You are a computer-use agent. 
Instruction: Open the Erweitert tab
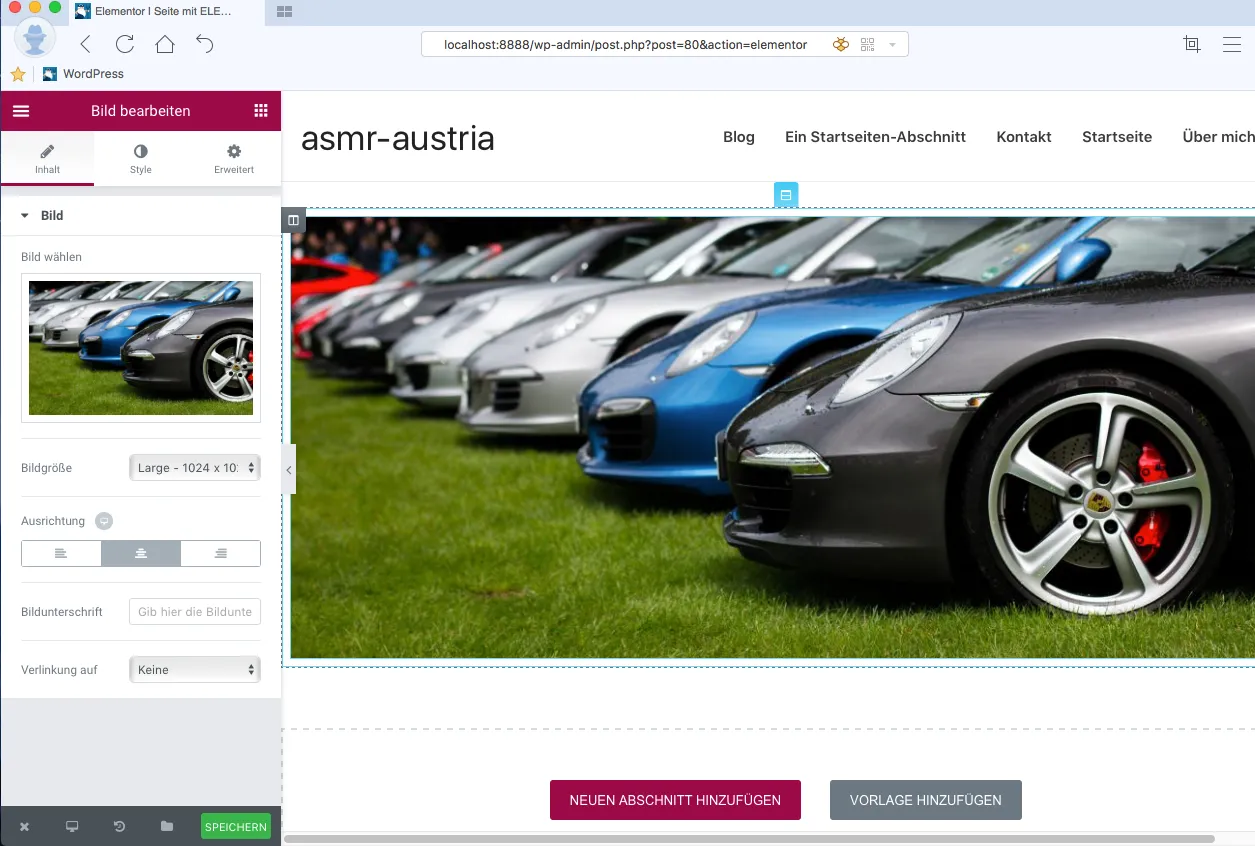[234, 159]
